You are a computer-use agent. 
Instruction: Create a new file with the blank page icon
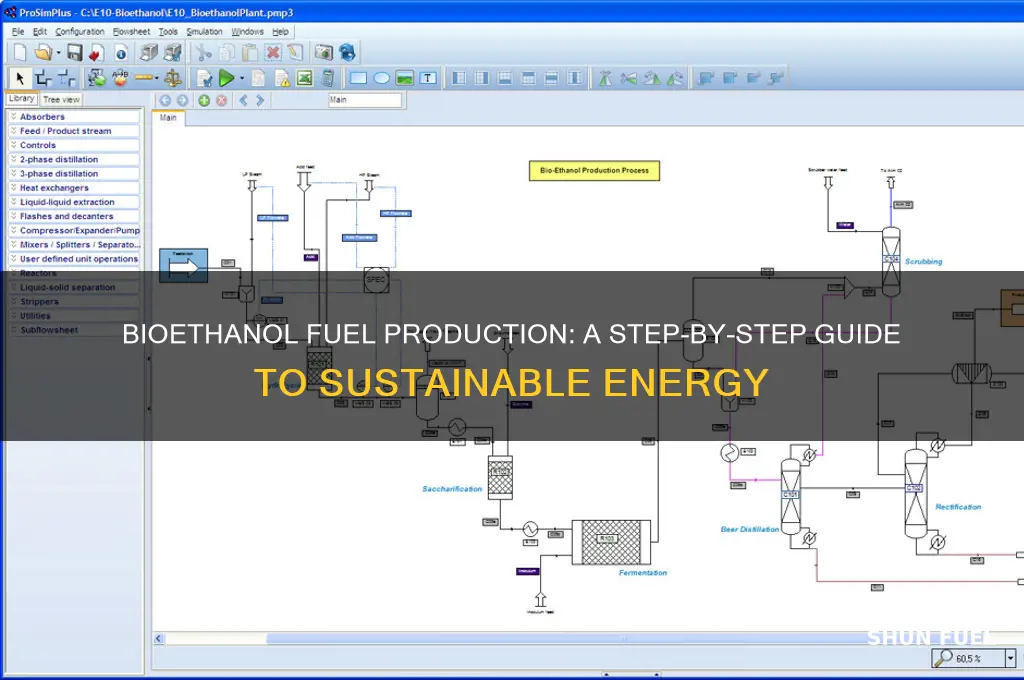coord(20,53)
